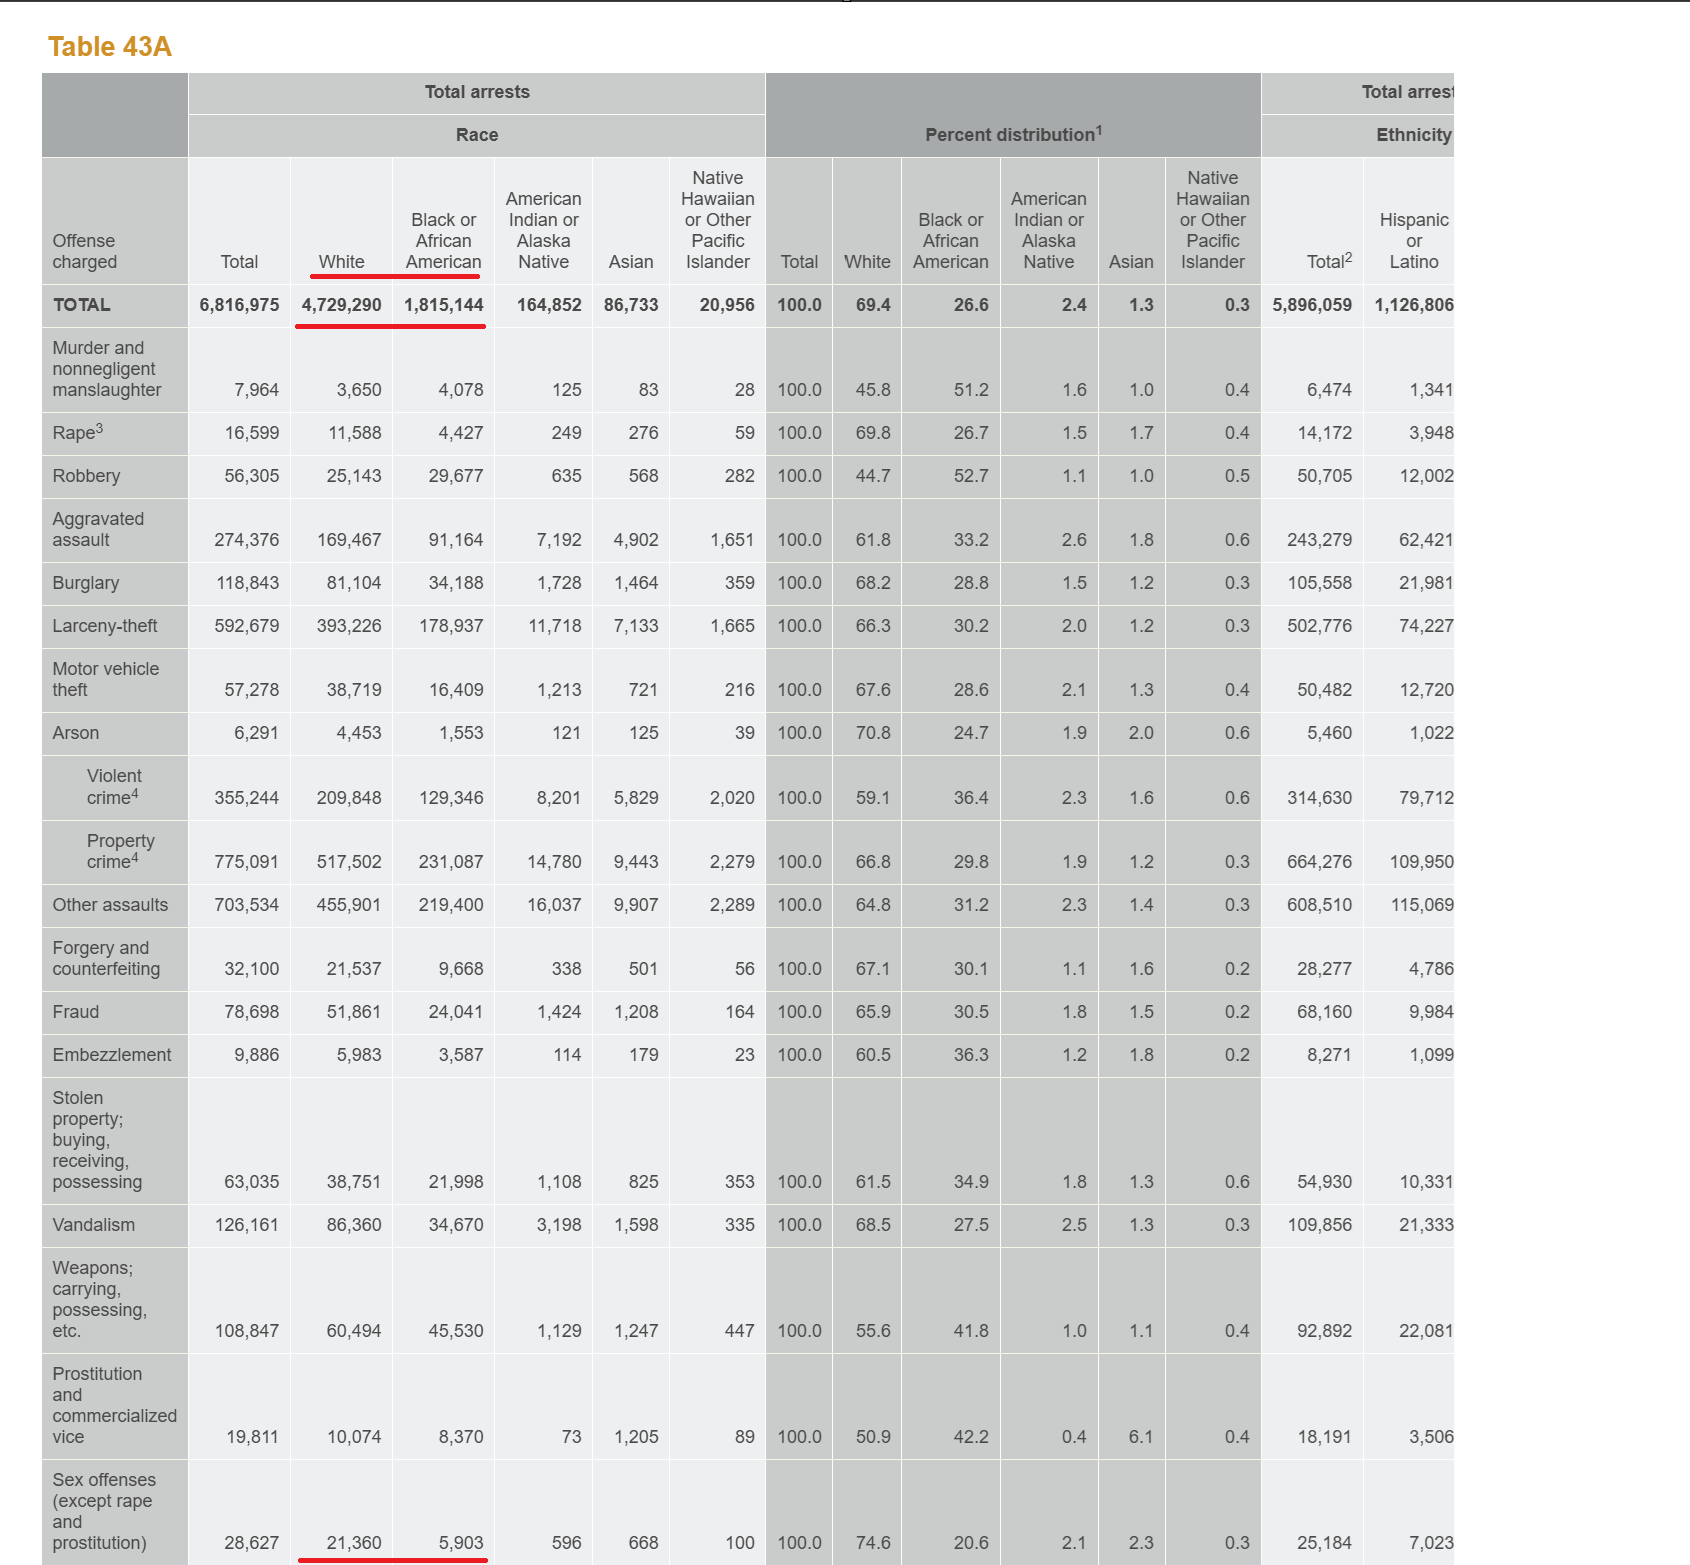The width and height of the screenshot is (1690, 1565).
Task: Select Burglary White value 81,104
Action: (353, 583)
